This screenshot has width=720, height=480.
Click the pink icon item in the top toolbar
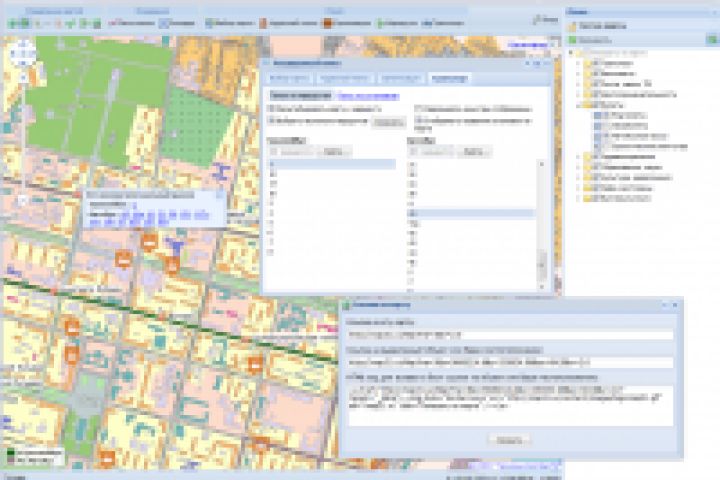(x=132, y=23)
